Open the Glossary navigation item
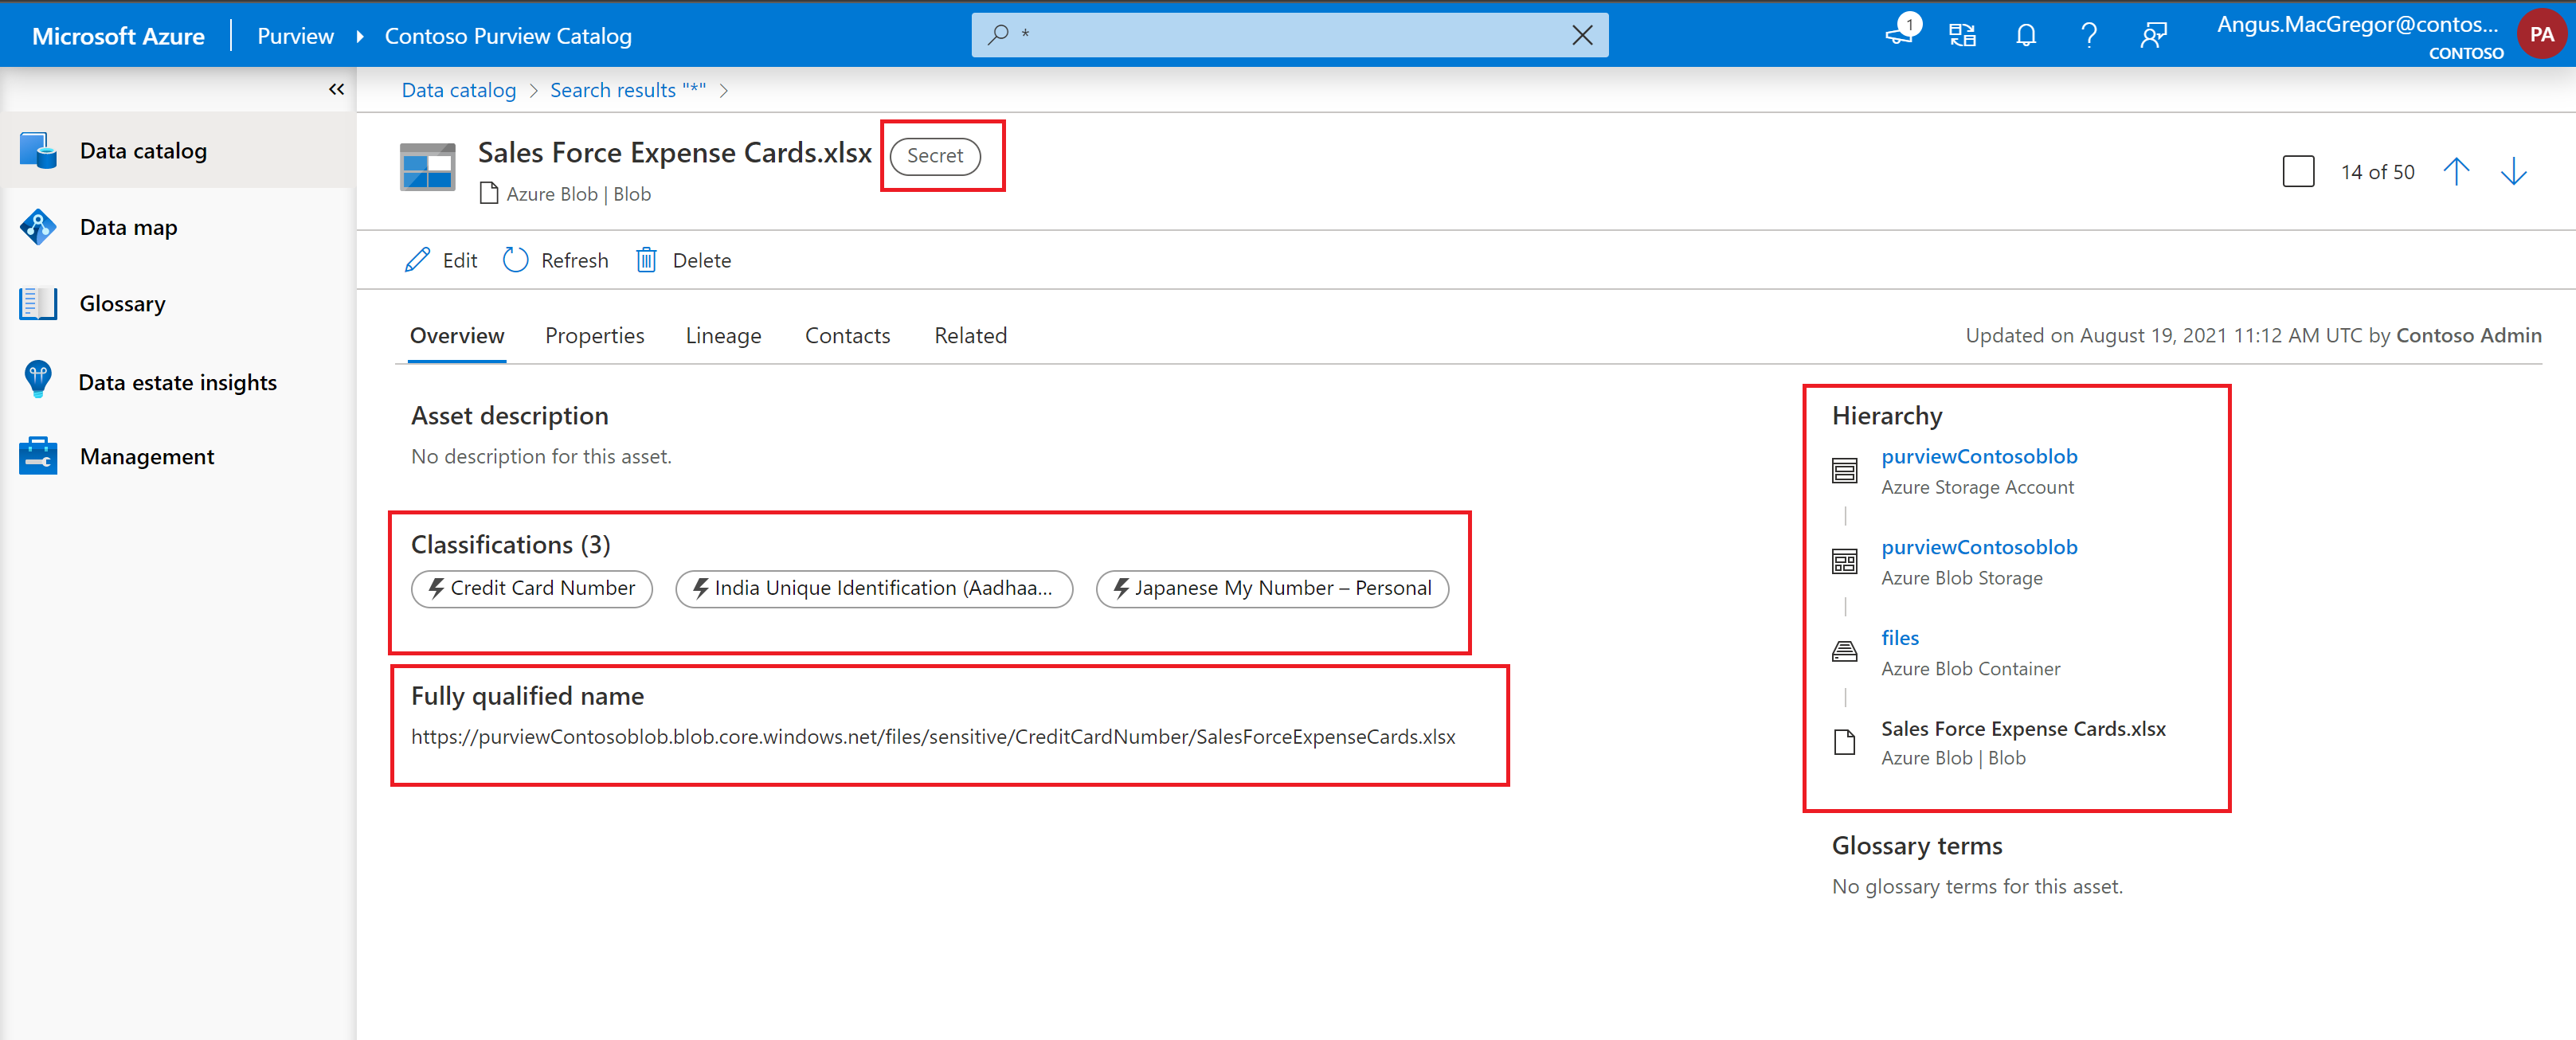The width and height of the screenshot is (2576, 1040). click(x=122, y=304)
